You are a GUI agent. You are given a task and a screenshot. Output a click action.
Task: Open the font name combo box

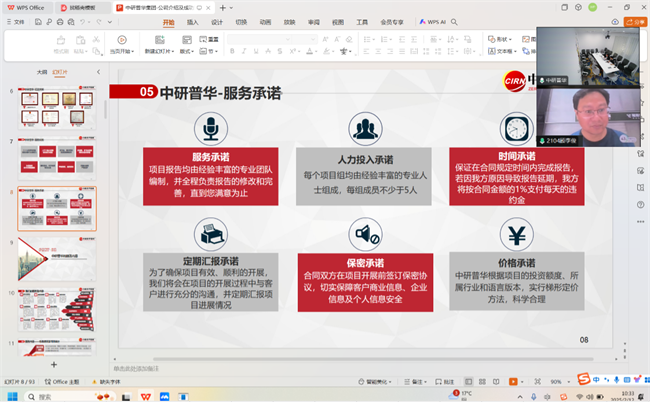260,39
